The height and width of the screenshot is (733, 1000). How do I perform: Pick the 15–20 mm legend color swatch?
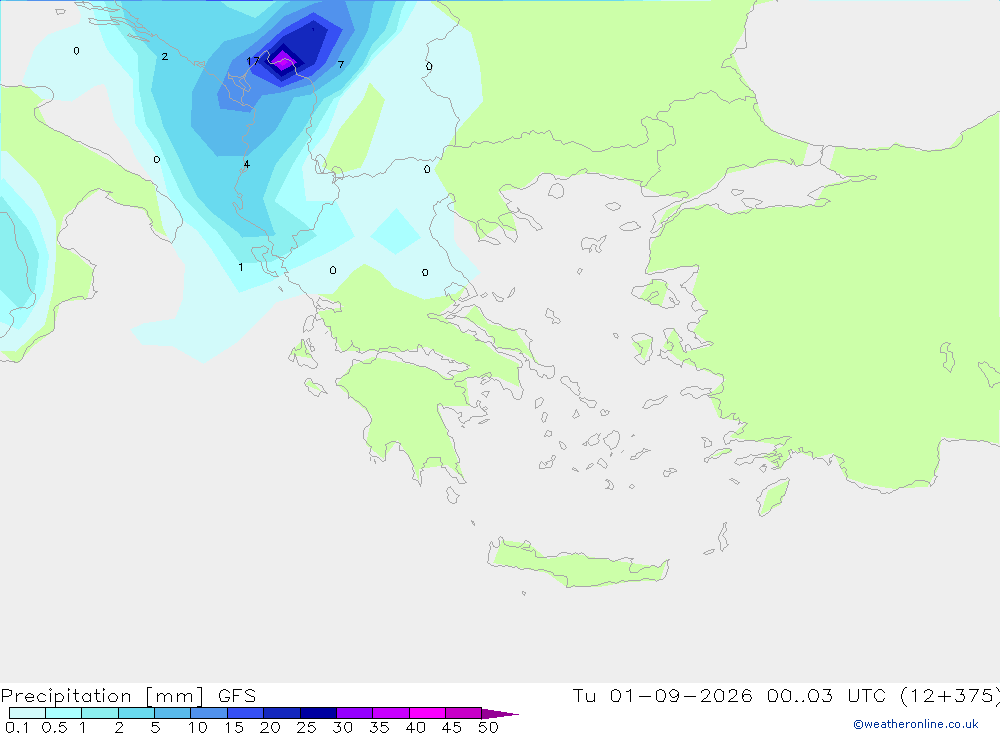[246, 713]
